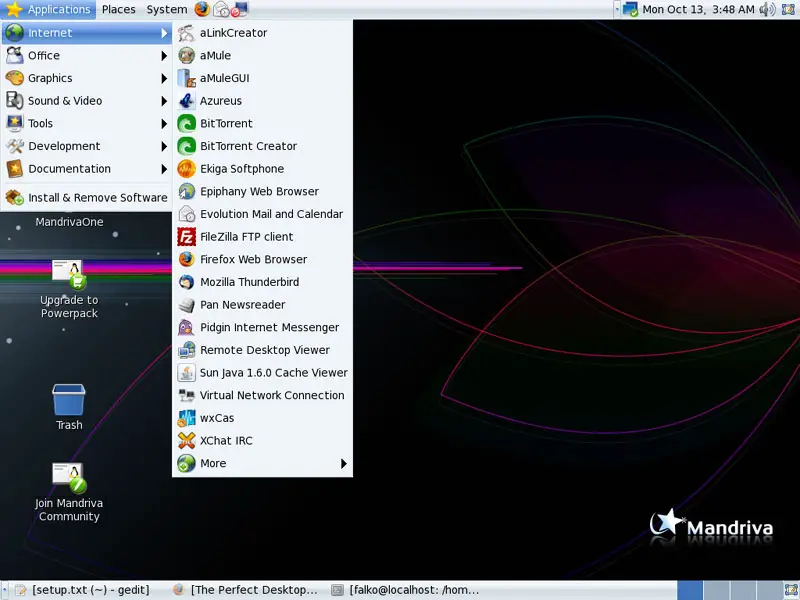800x600 pixels.
Task: Open the volume speaker icon in top panel
Action: point(767,9)
